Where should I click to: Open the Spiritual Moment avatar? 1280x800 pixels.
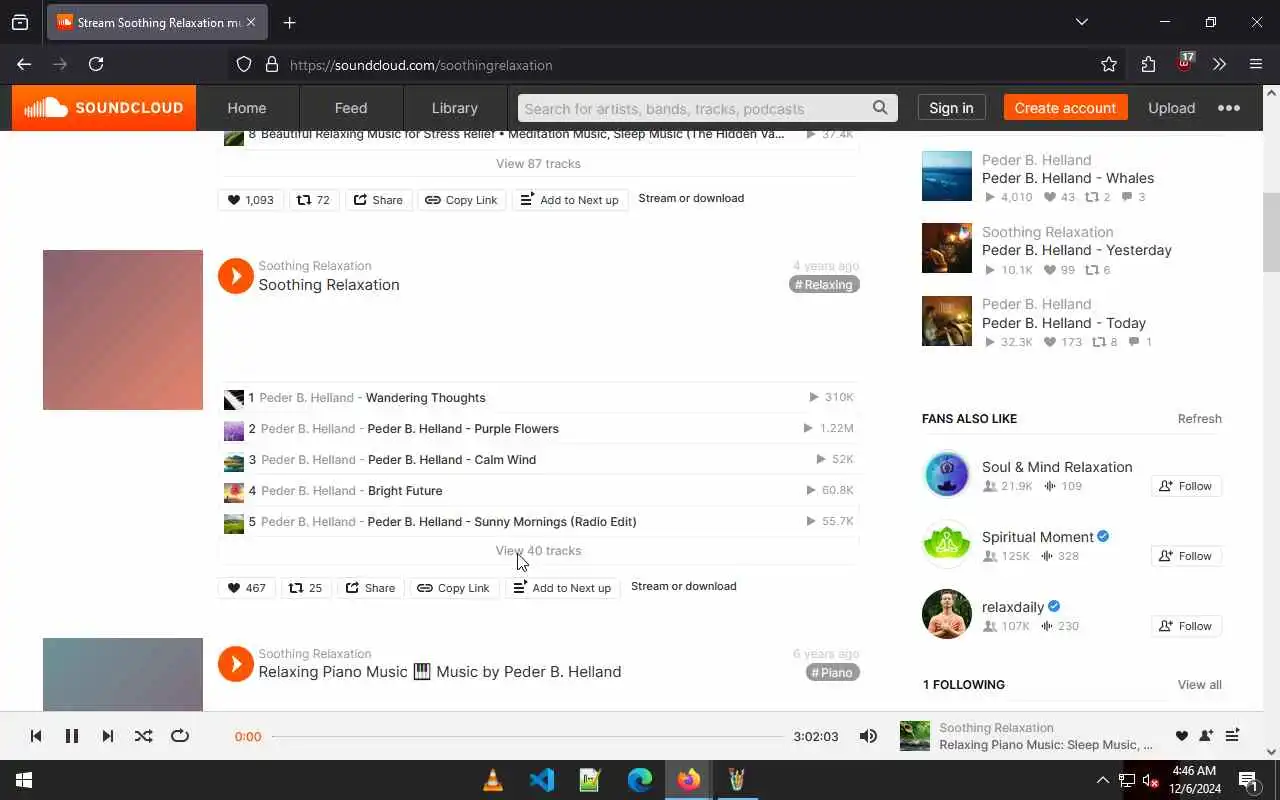(x=947, y=544)
